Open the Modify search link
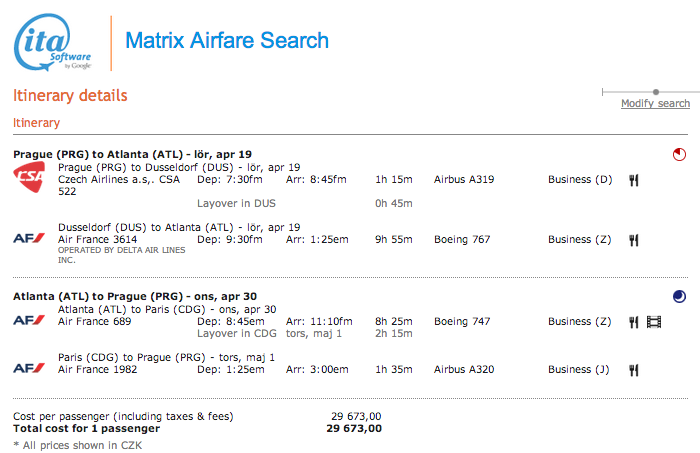 click(x=655, y=104)
